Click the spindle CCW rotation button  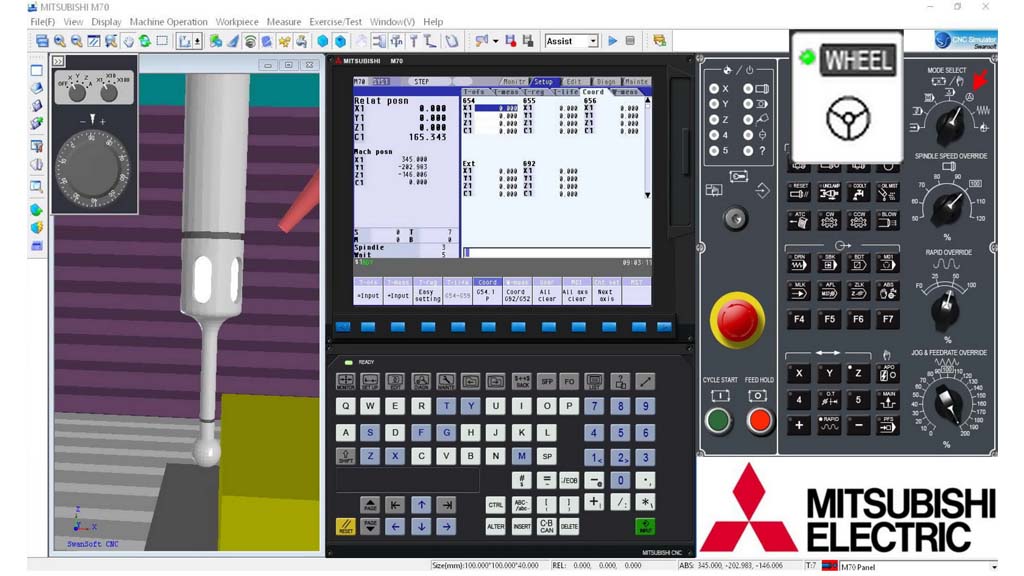(859, 220)
